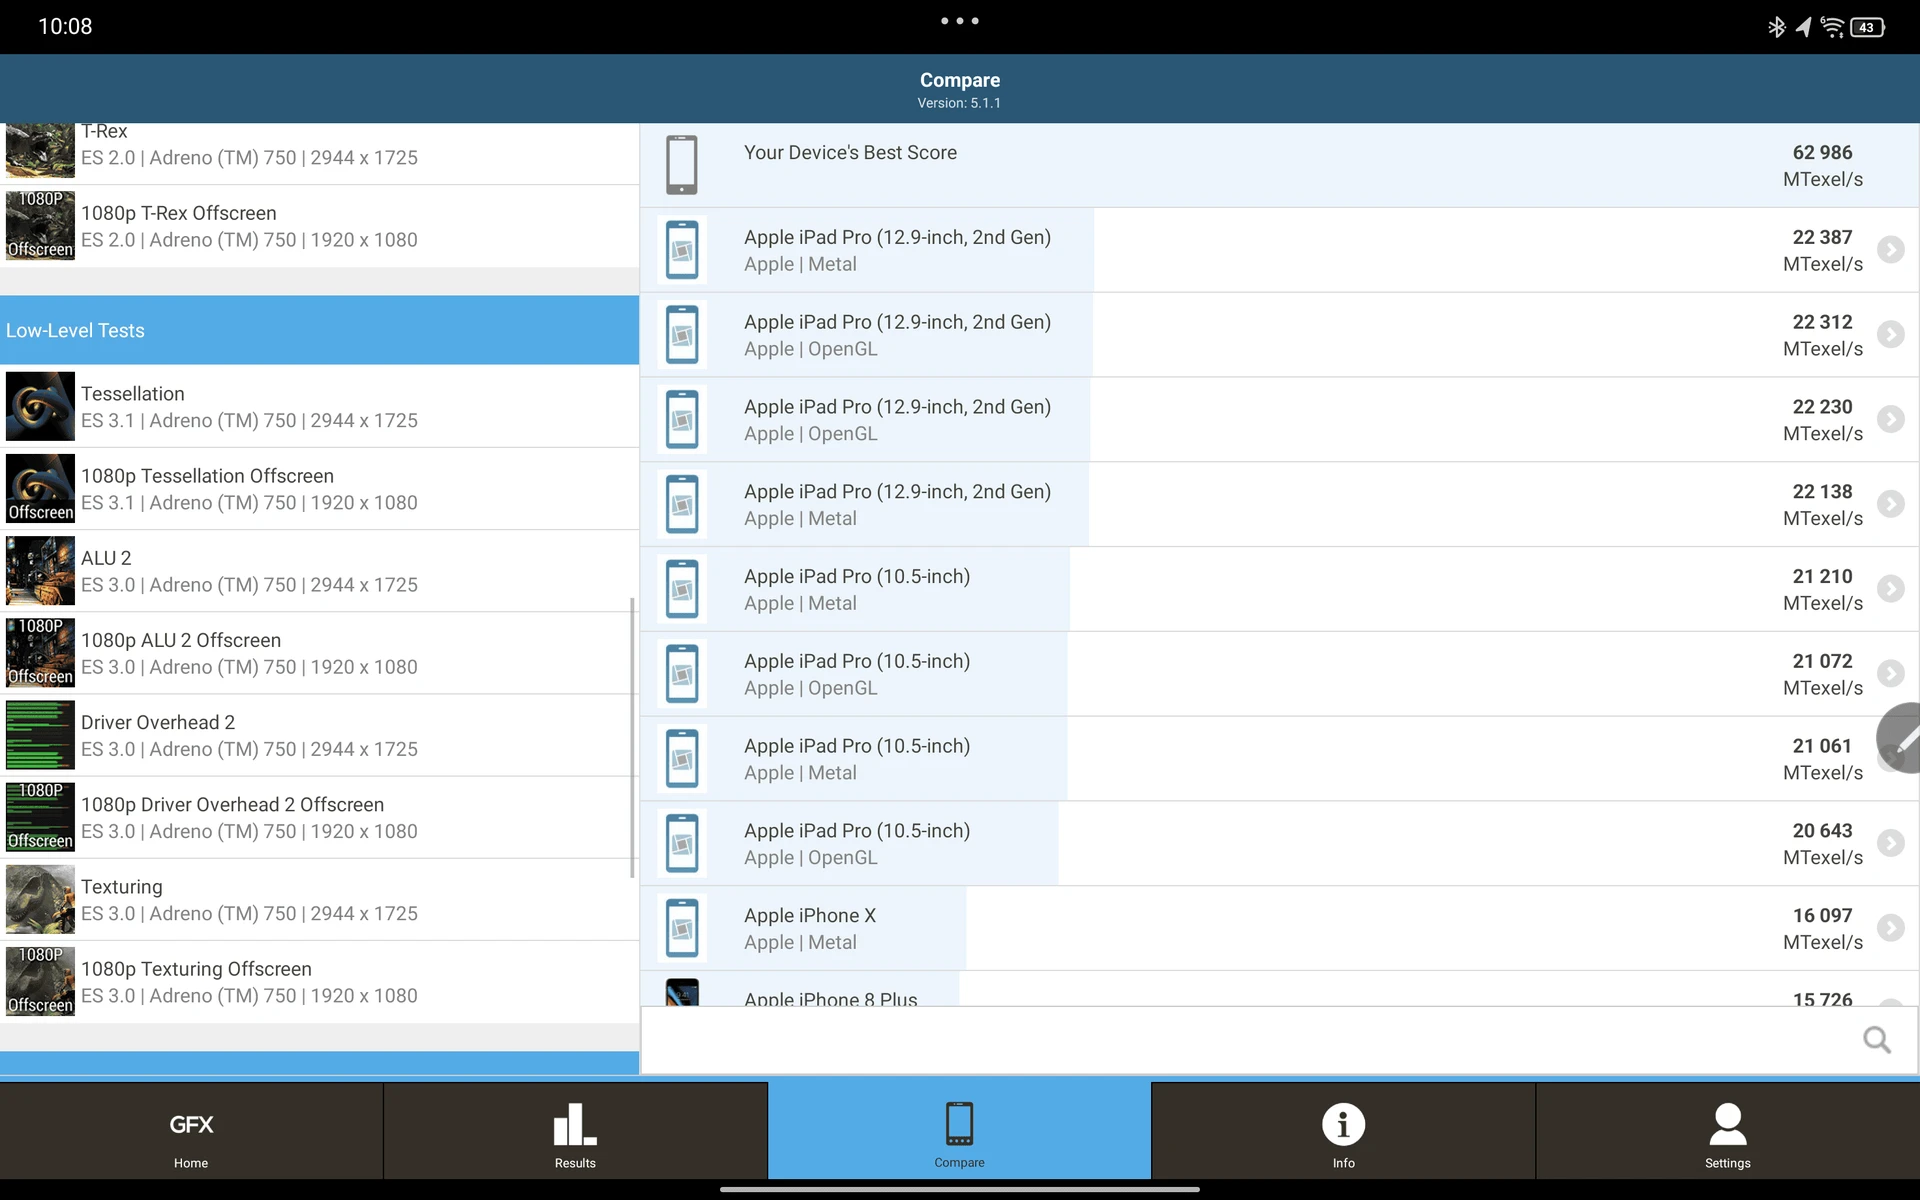Tap the Apple iPhone X device name
This screenshot has height=1200, width=1920.
[810, 915]
